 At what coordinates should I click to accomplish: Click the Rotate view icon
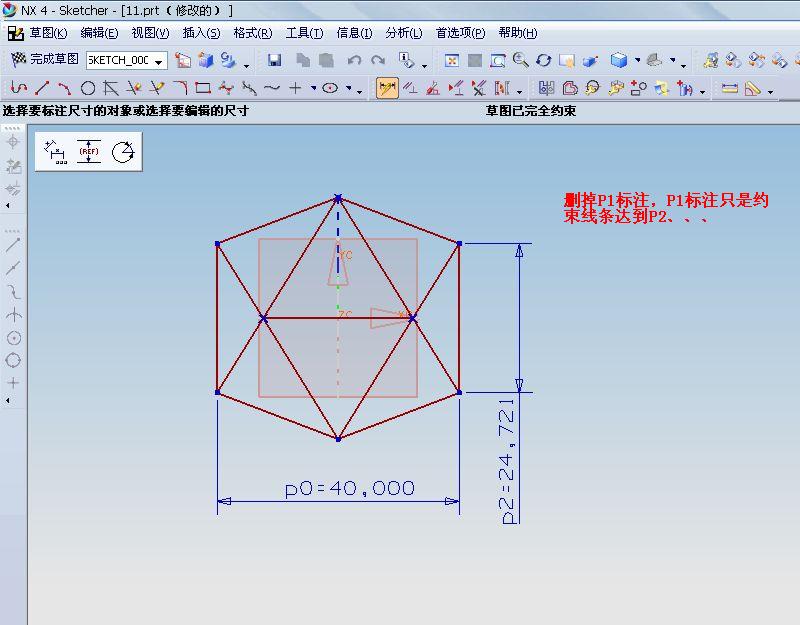tap(543, 60)
